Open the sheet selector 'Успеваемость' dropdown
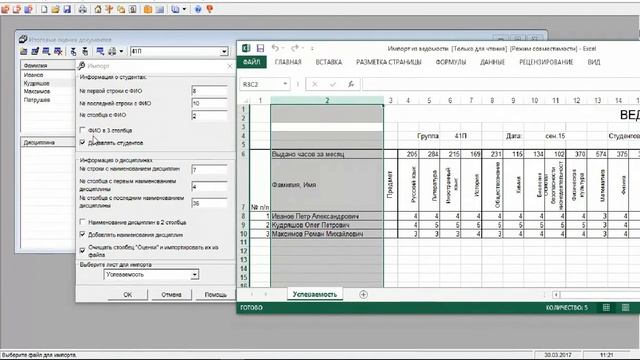This screenshot has height=360, width=640. 195,275
